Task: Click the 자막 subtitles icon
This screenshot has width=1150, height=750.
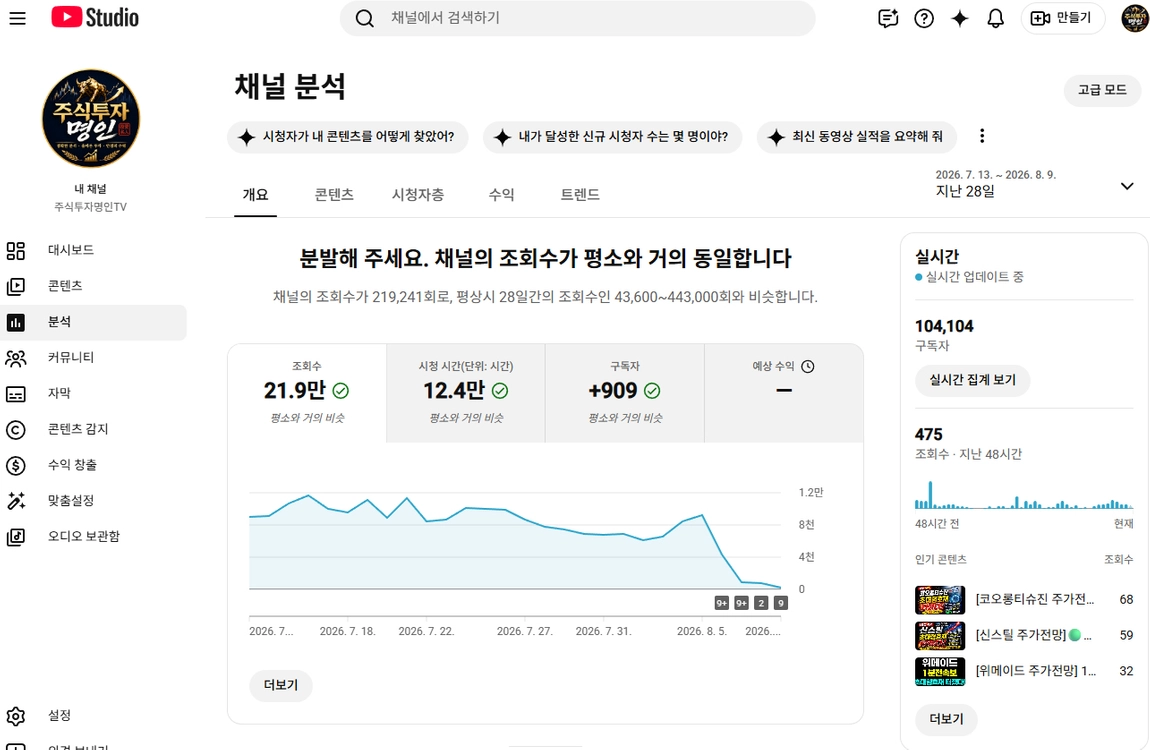Action: click(16, 394)
